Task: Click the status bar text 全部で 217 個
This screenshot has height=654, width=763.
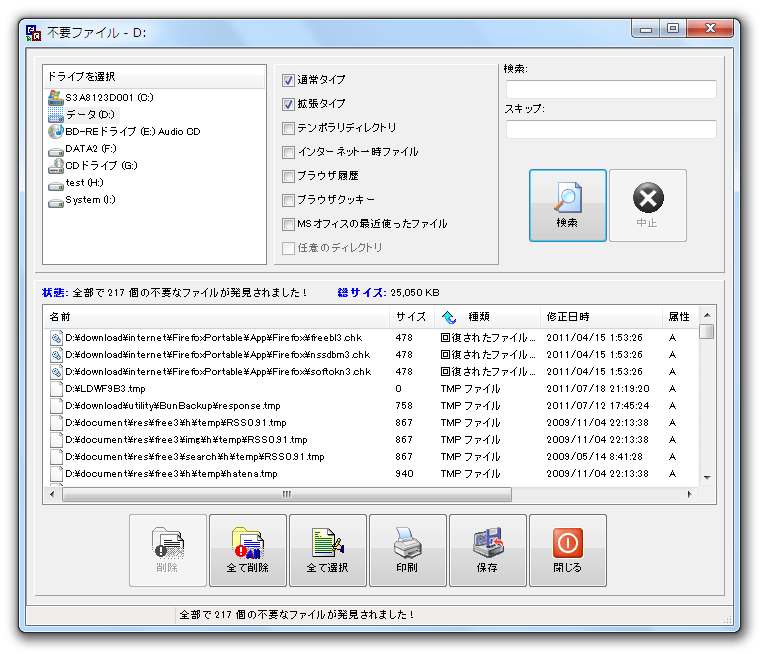Action: pyautogui.click(x=297, y=615)
